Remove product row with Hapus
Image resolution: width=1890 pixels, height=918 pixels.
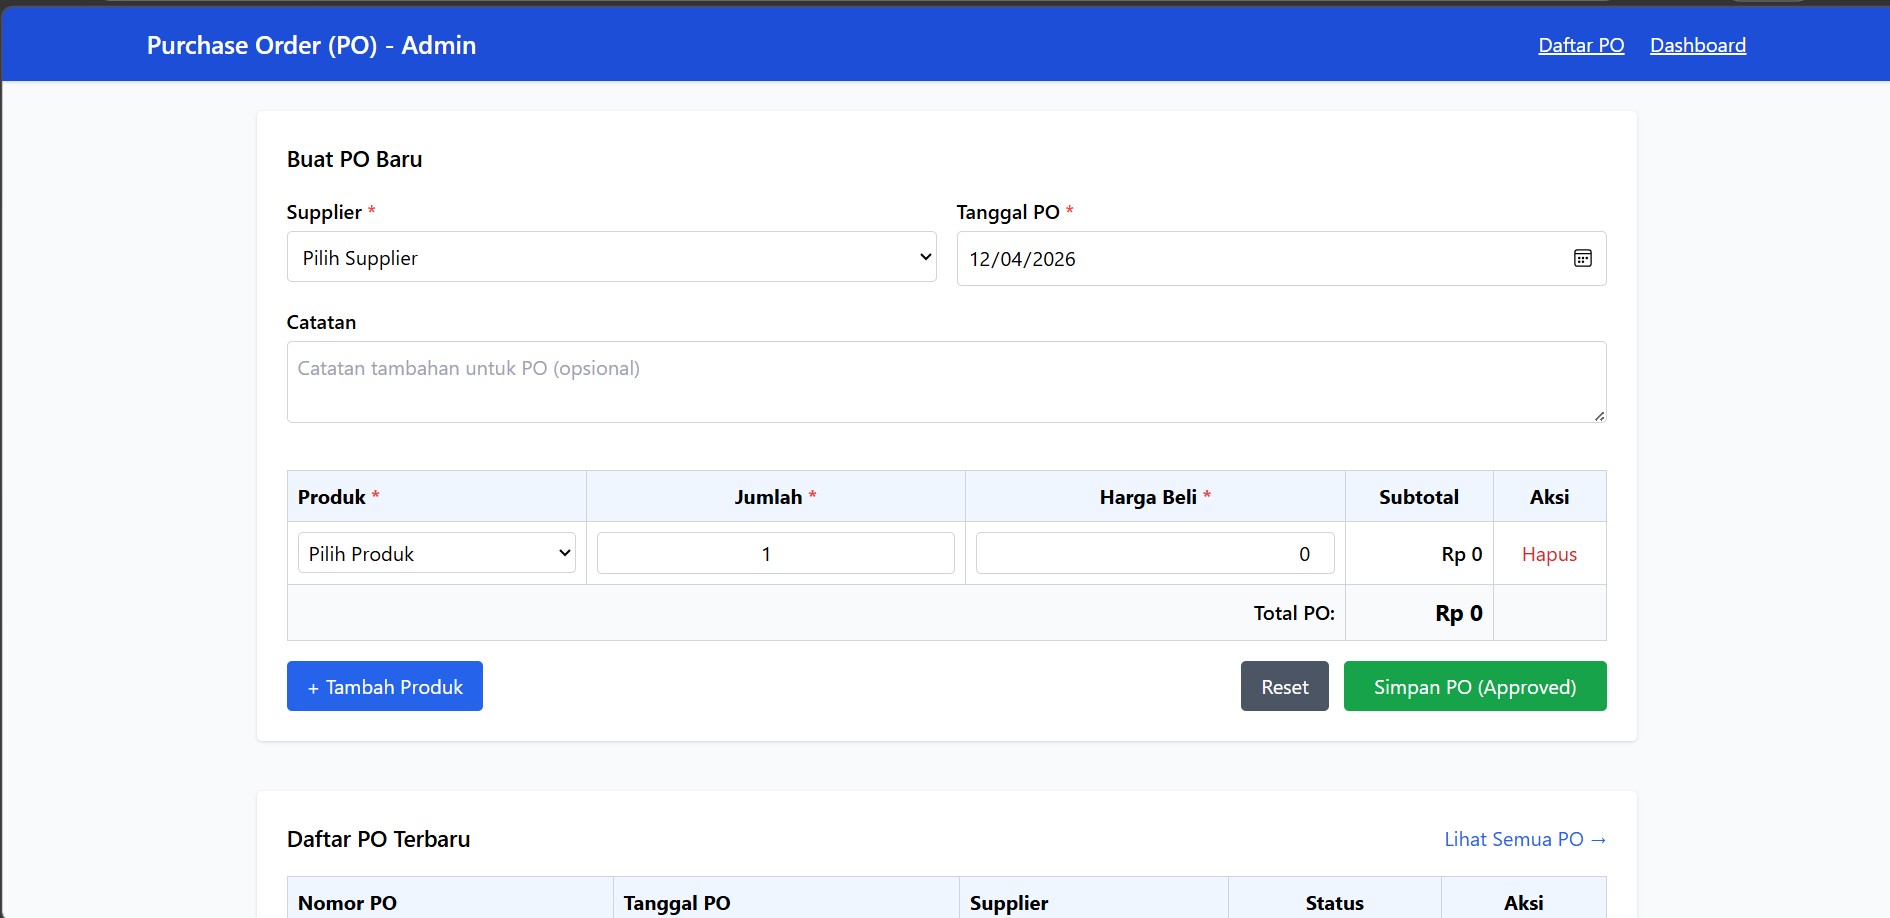coord(1548,554)
